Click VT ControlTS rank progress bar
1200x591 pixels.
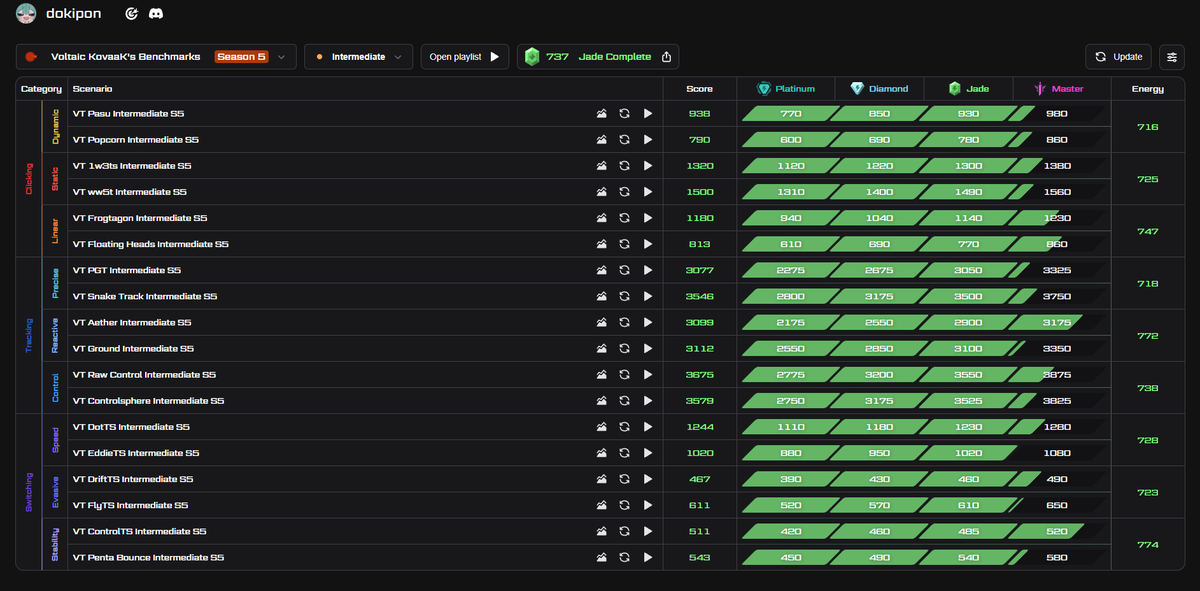click(924, 531)
